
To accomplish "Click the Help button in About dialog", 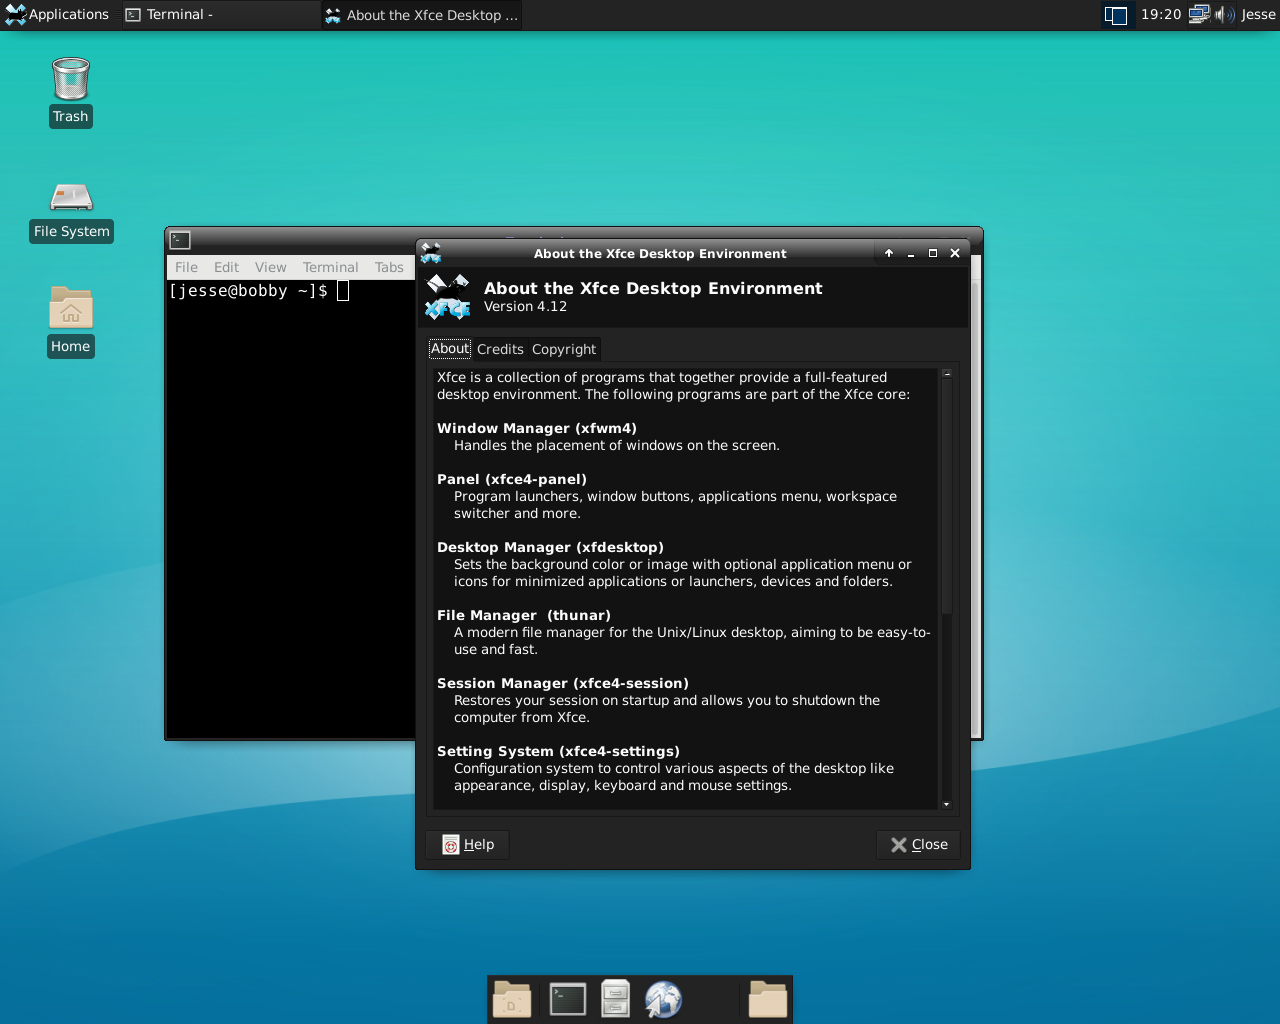I will 468,845.
